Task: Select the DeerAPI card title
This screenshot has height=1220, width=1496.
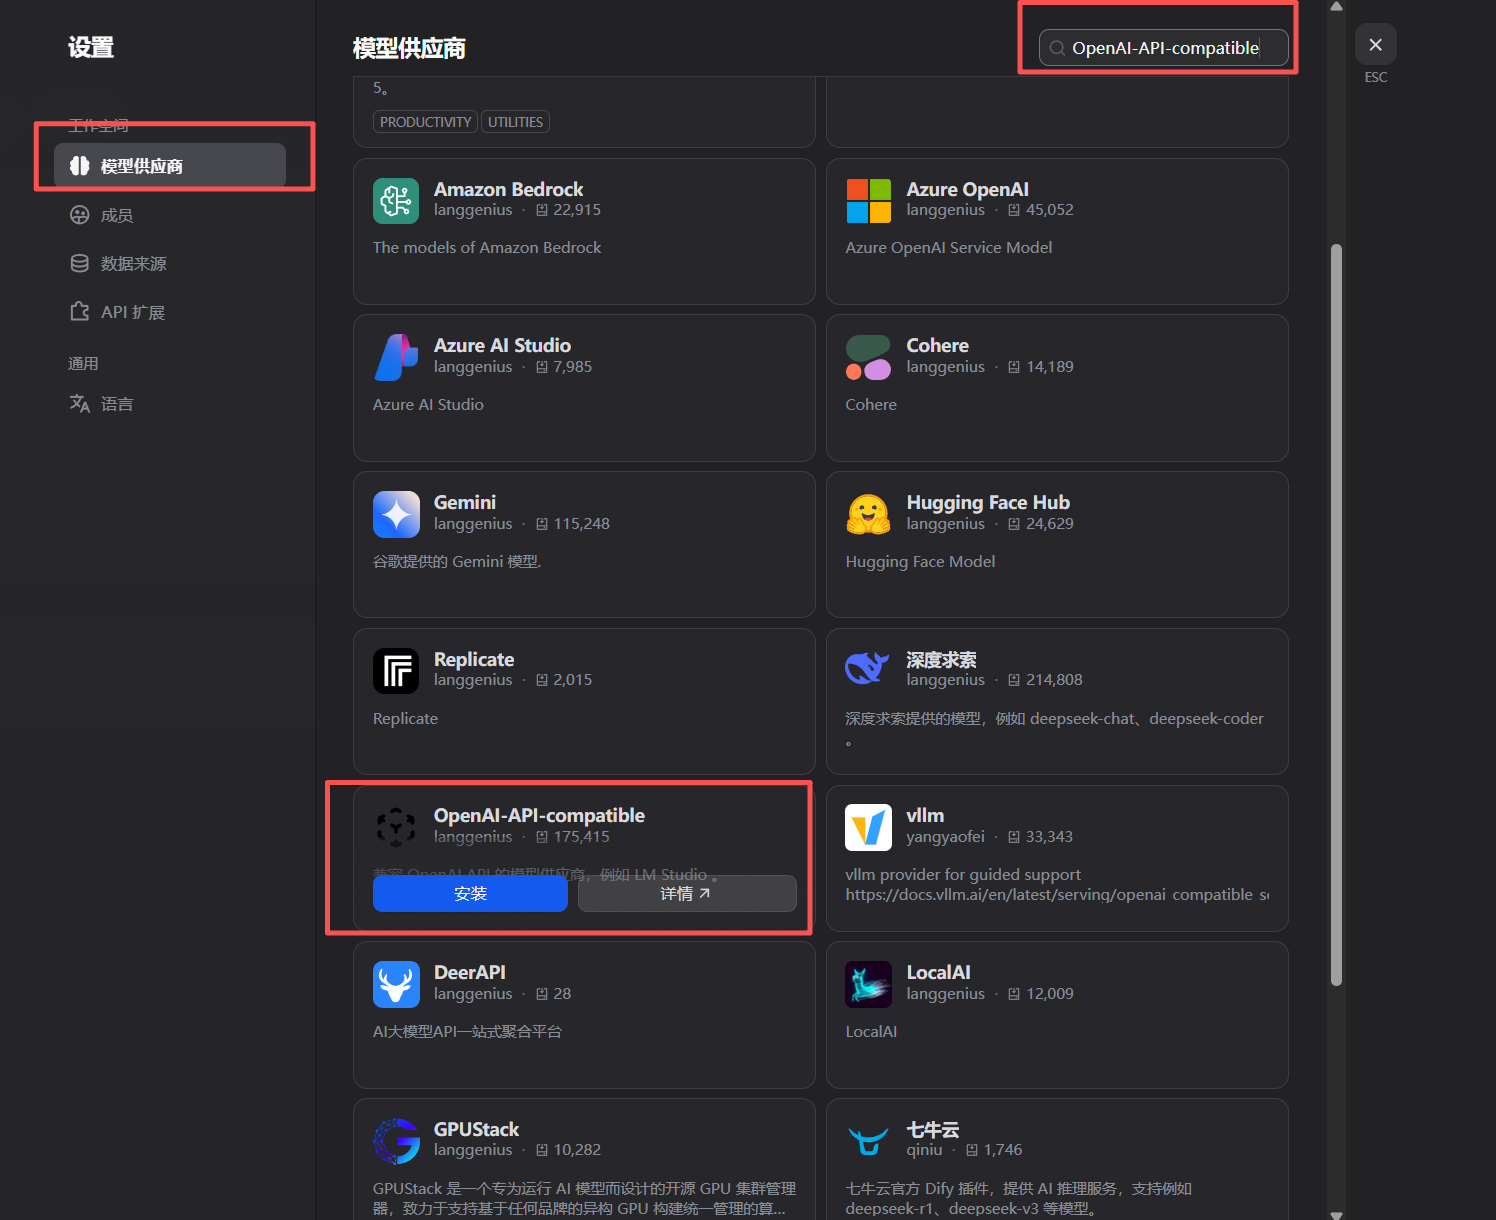Action: click(469, 972)
